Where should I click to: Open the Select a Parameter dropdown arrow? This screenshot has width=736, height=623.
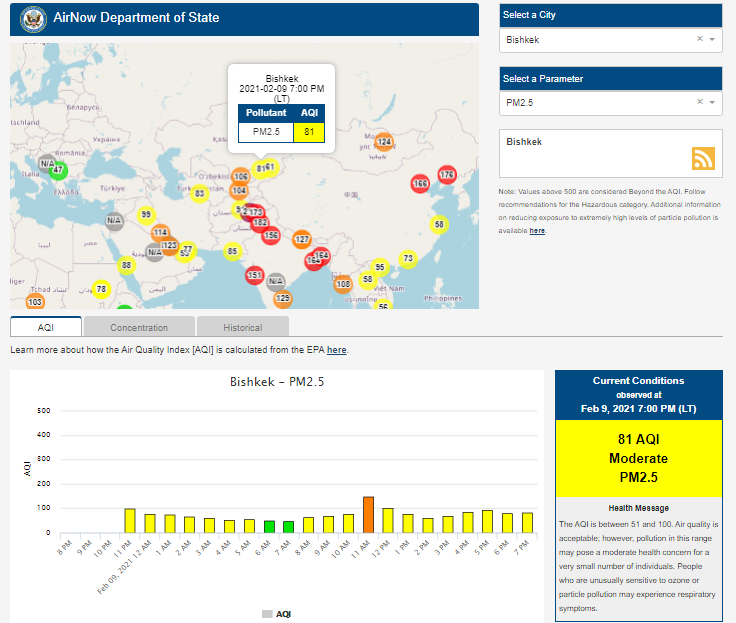point(712,103)
